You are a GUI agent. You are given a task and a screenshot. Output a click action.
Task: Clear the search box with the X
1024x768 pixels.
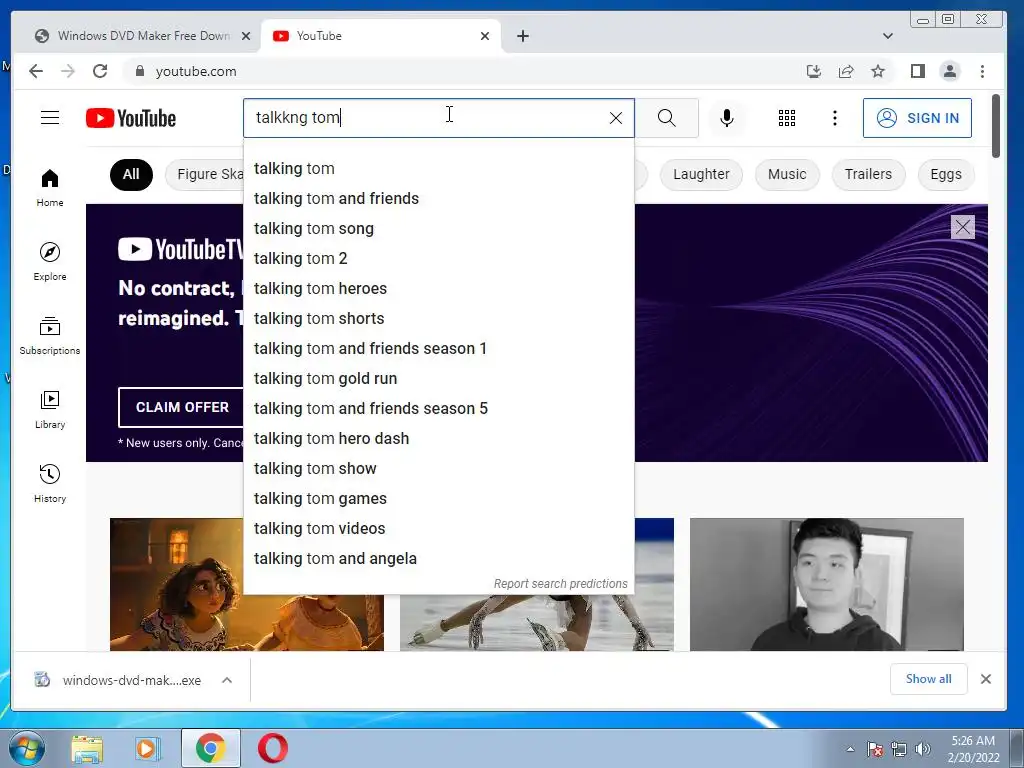coord(615,118)
